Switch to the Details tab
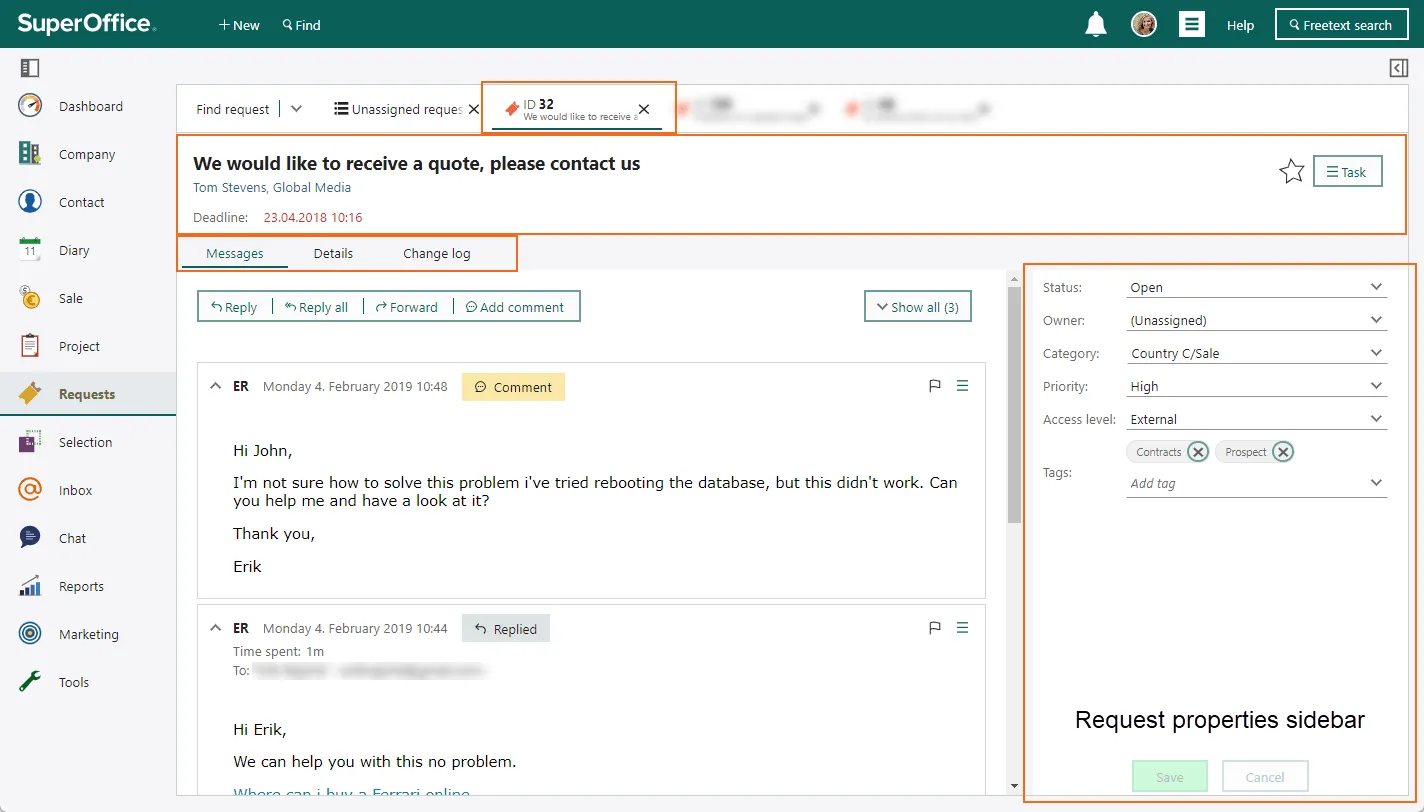Viewport: 1424px width, 812px height. pyautogui.click(x=333, y=253)
